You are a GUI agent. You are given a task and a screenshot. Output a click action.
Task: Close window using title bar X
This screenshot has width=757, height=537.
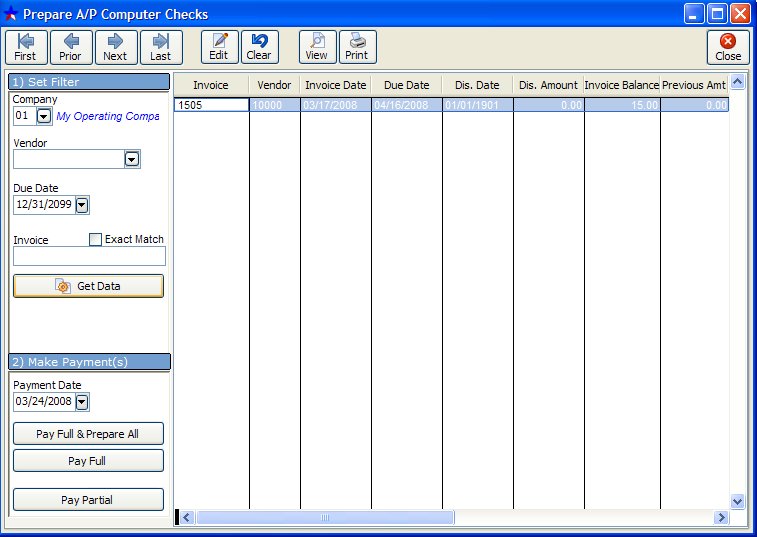[740, 14]
